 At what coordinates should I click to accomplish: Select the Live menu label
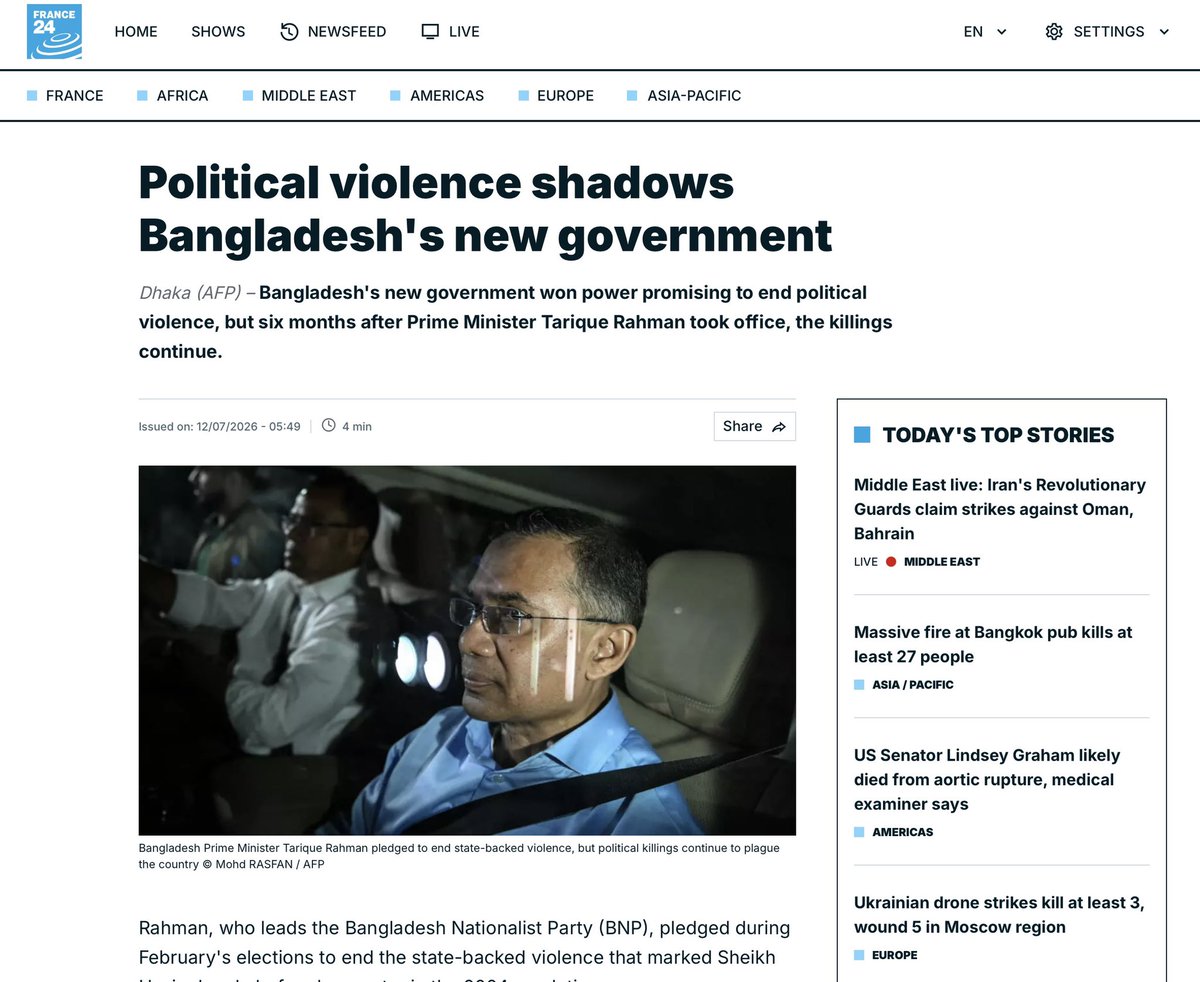[x=464, y=32]
